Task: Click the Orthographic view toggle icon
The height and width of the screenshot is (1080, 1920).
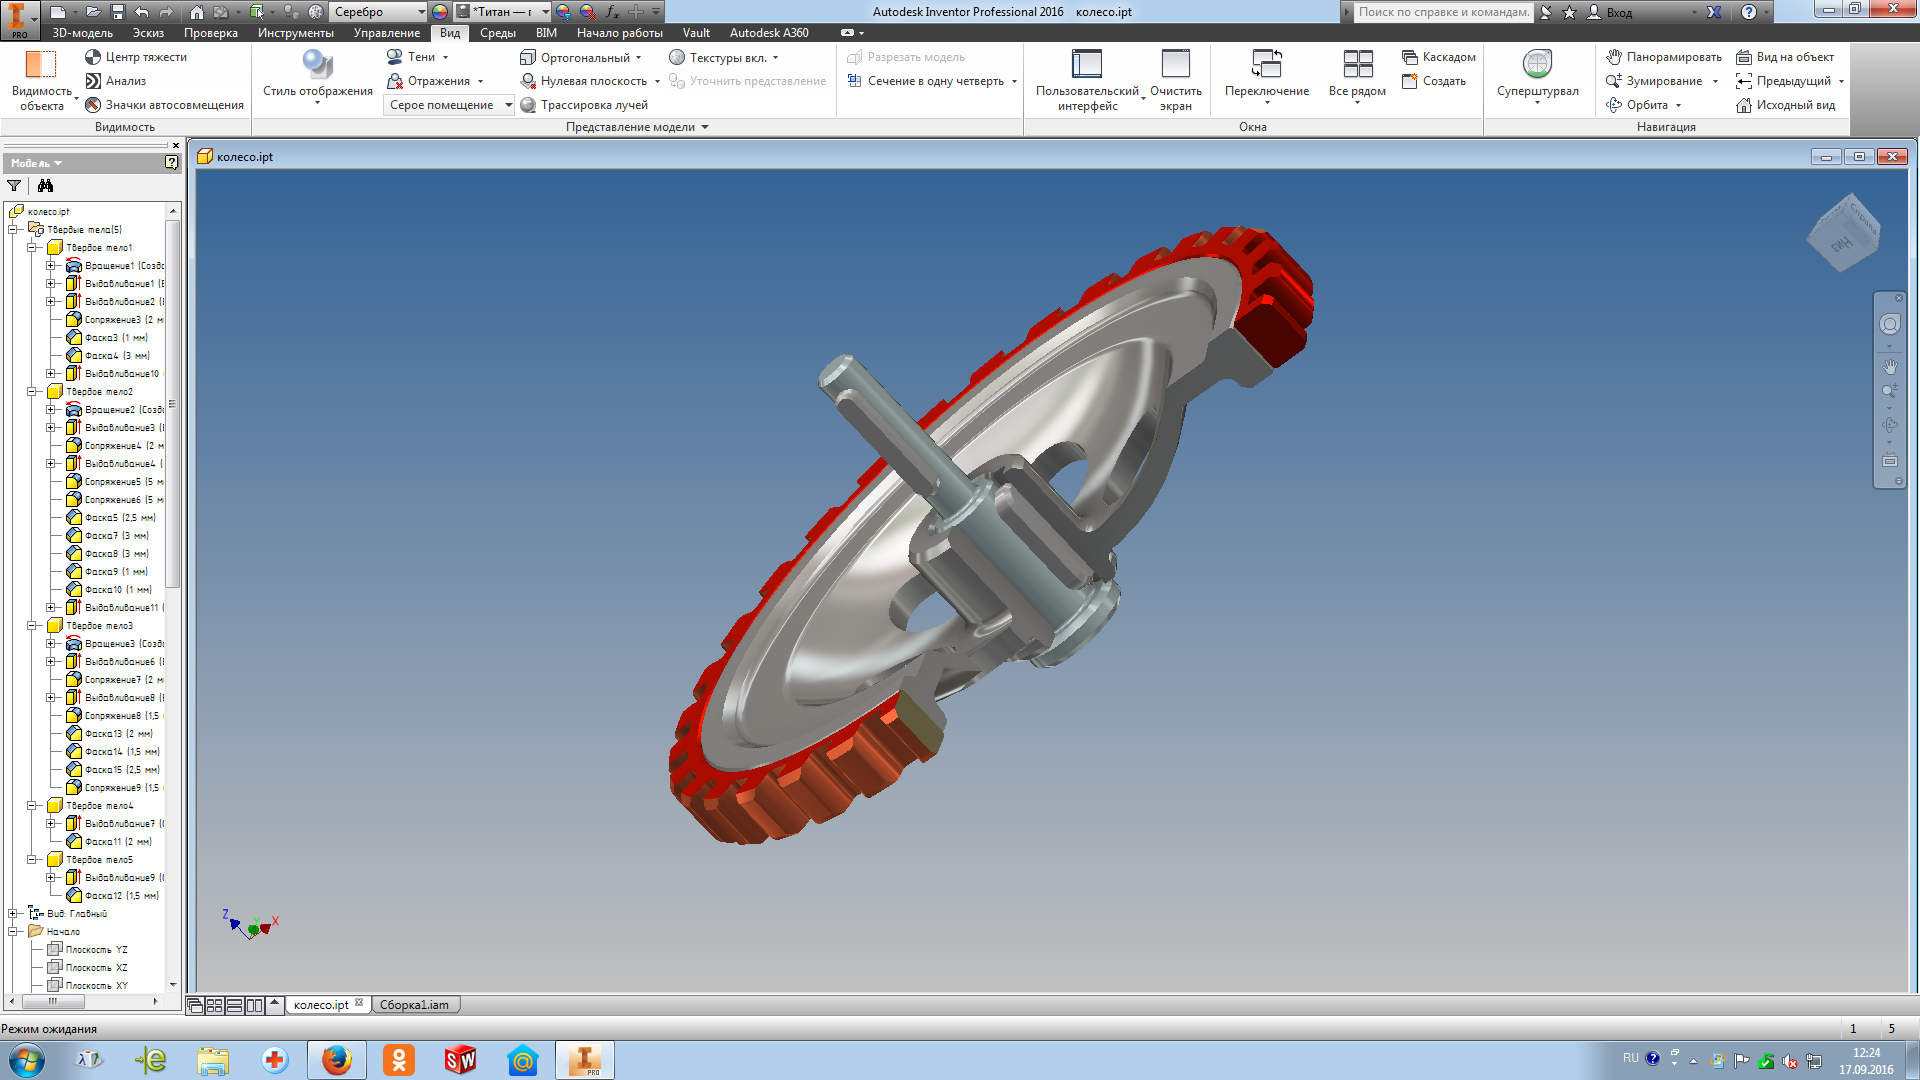Action: coord(524,57)
